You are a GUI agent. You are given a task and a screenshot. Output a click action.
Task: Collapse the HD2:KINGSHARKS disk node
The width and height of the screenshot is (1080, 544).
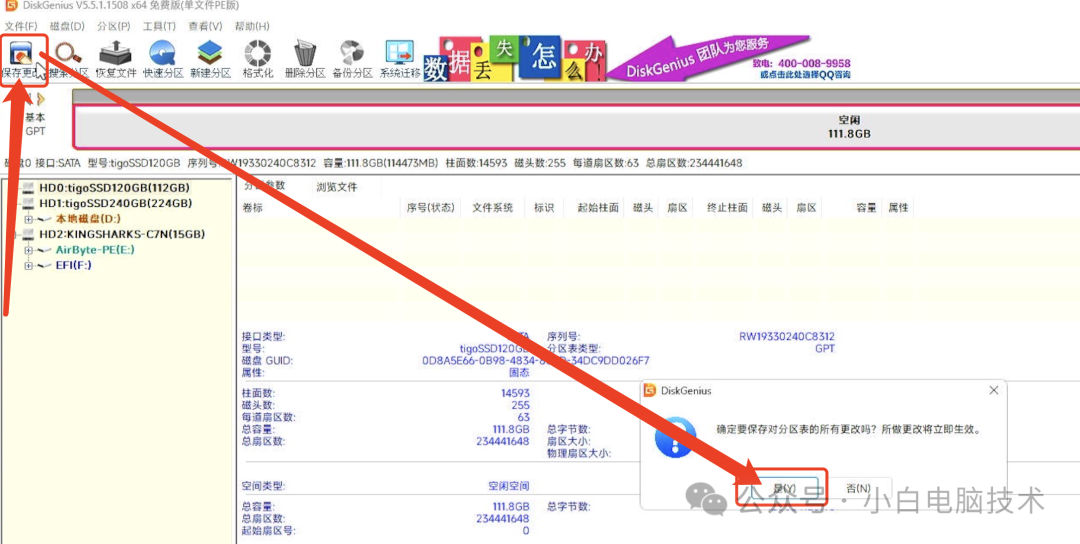(x=15, y=234)
